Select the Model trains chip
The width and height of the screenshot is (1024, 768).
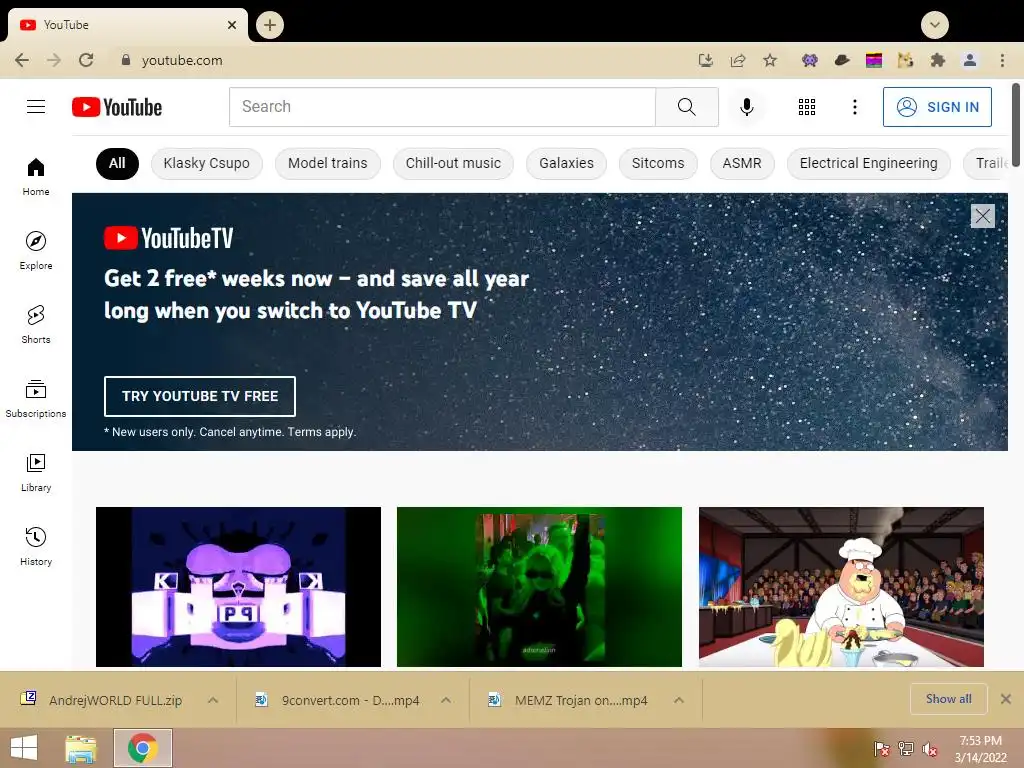tap(328, 163)
